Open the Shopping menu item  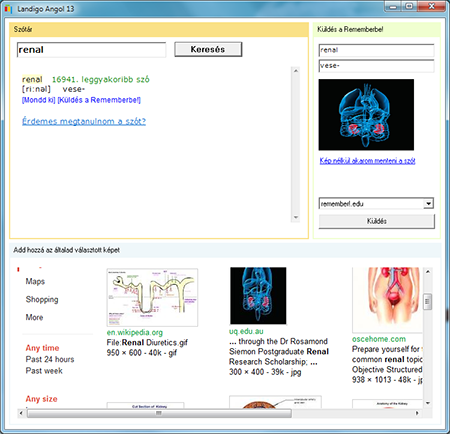click(x=42, y=299)
